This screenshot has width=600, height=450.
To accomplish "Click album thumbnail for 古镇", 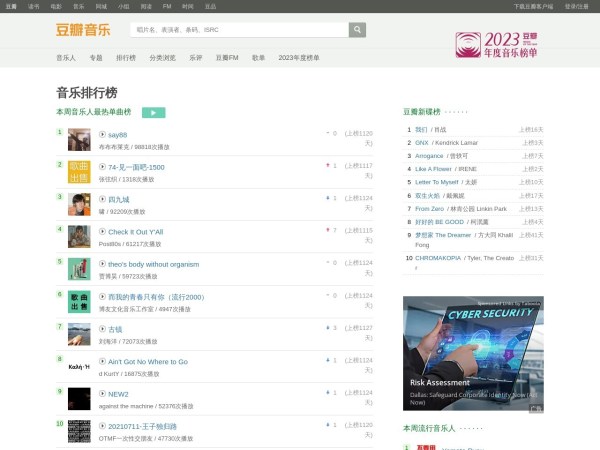I will (x=79, y=334).
